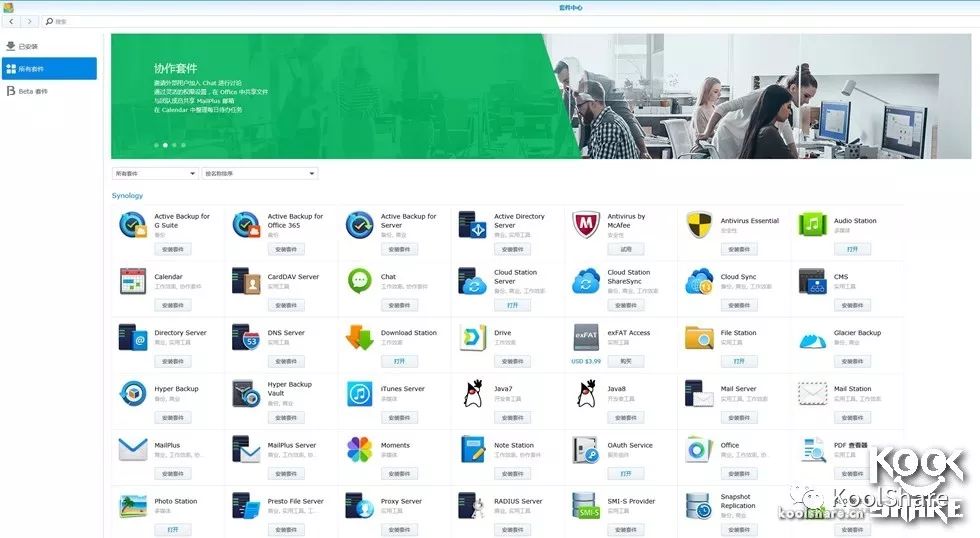Viewport: 980px width, 538px height.
Task: Select the All Packages sidebar item
Action: [x=49, y=69]
